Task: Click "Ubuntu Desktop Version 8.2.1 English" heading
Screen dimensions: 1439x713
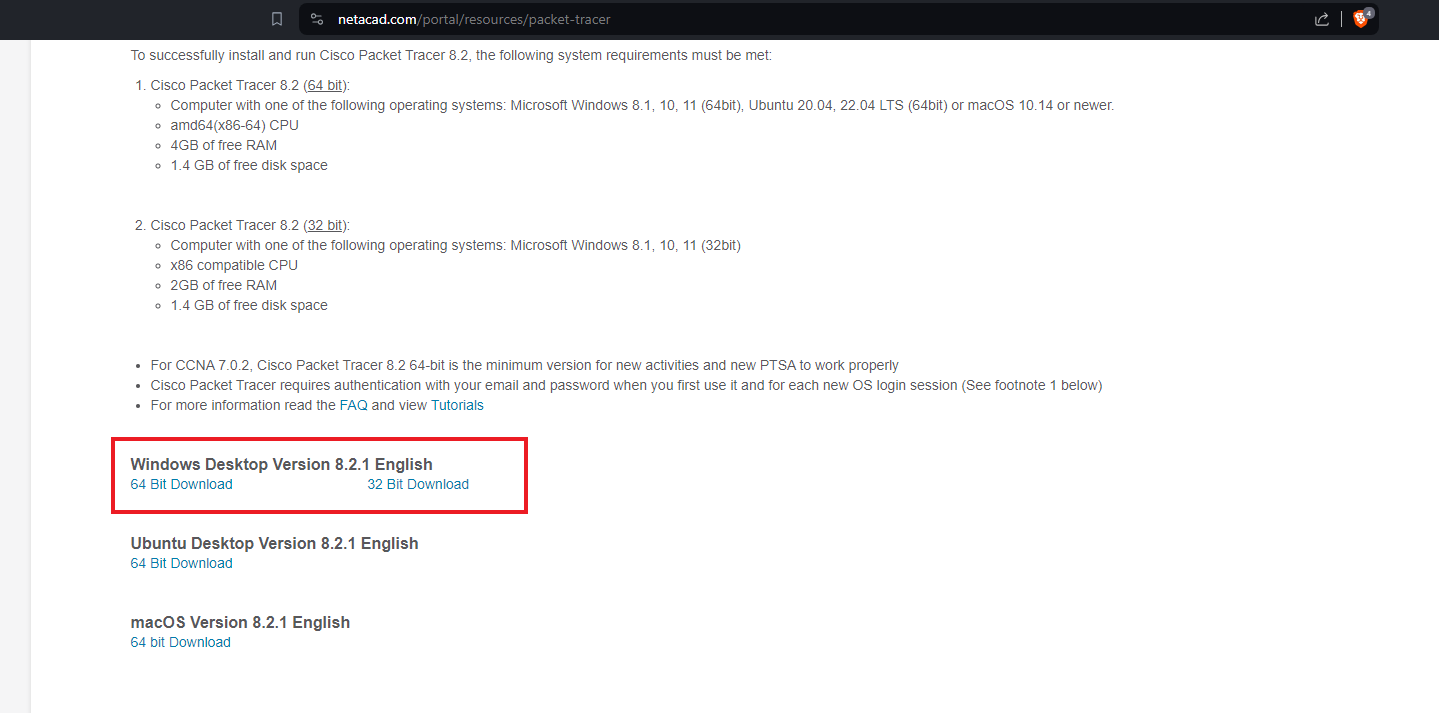Action: coord(274,543)
